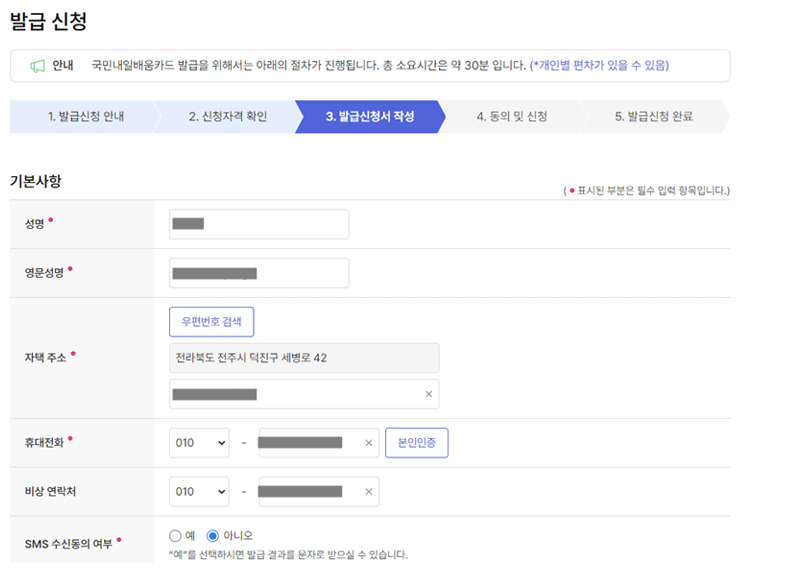The width and height of the screenshot is (810, 583).
Task: Click the 본인인증 button
Action: (416, 443)
